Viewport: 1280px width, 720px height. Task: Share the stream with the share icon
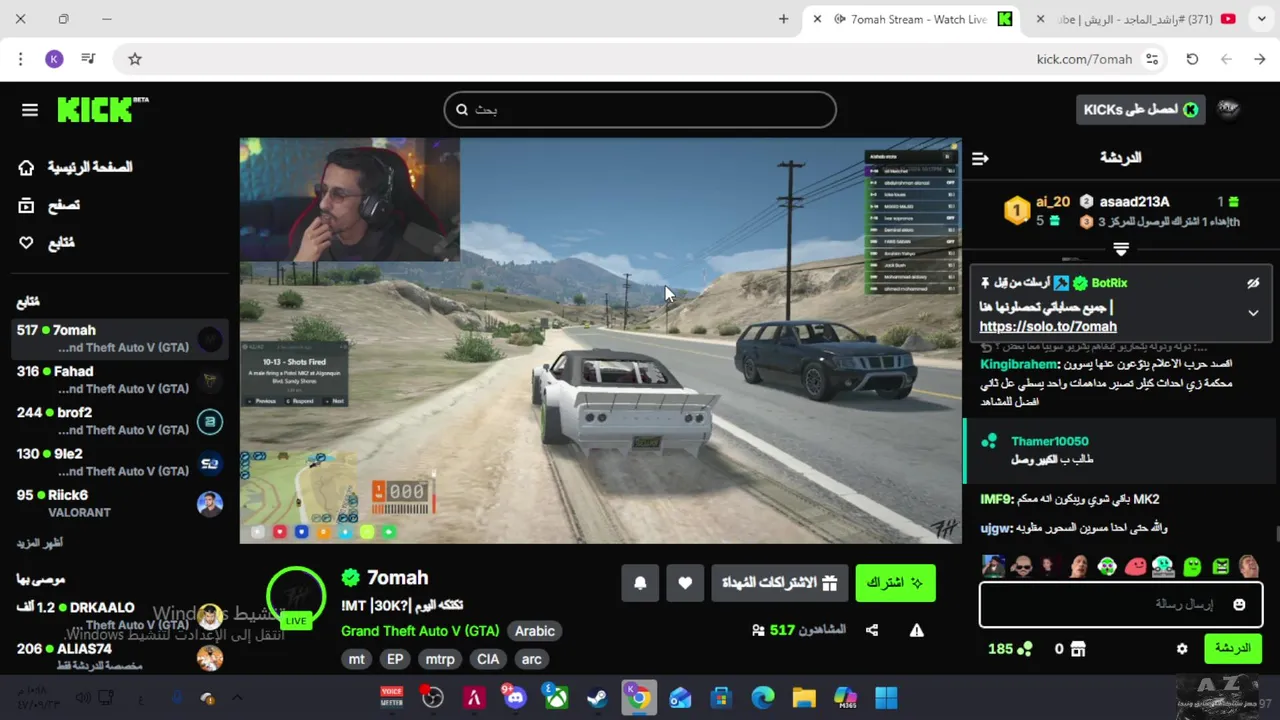(872, 630)
